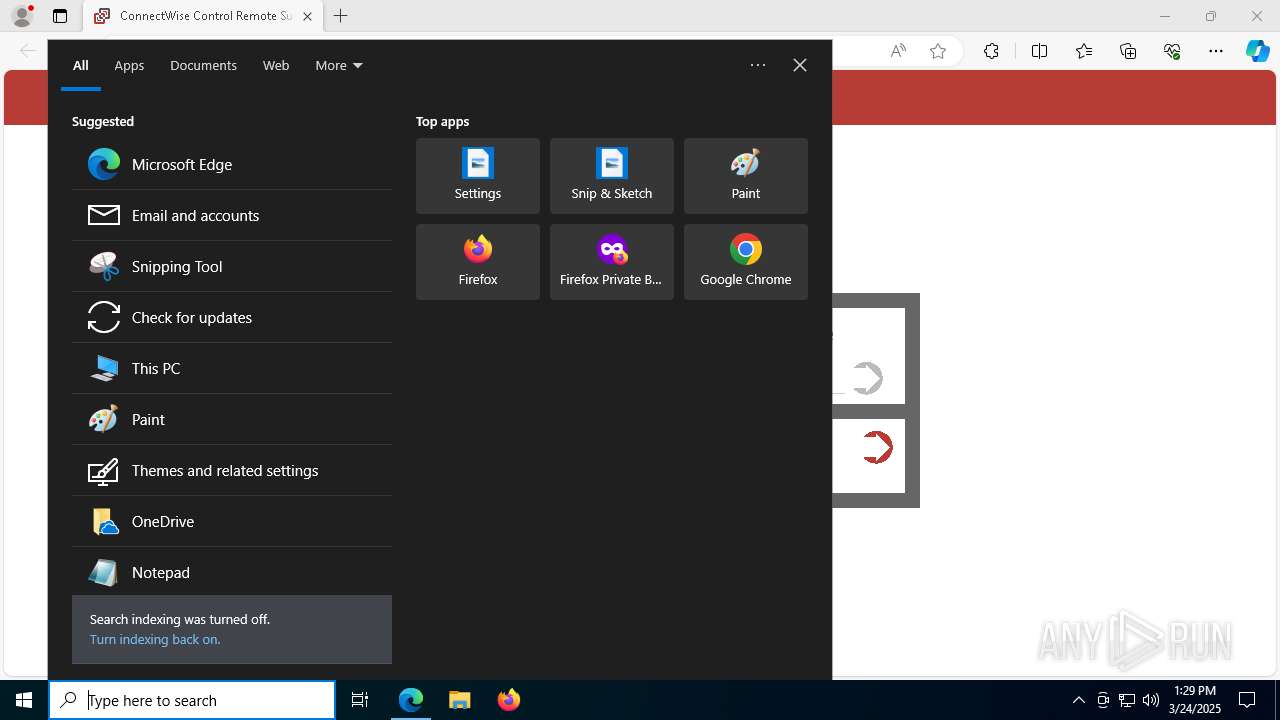
Task: Select Check for updates suggestion
Action: (x=232, y=317)
